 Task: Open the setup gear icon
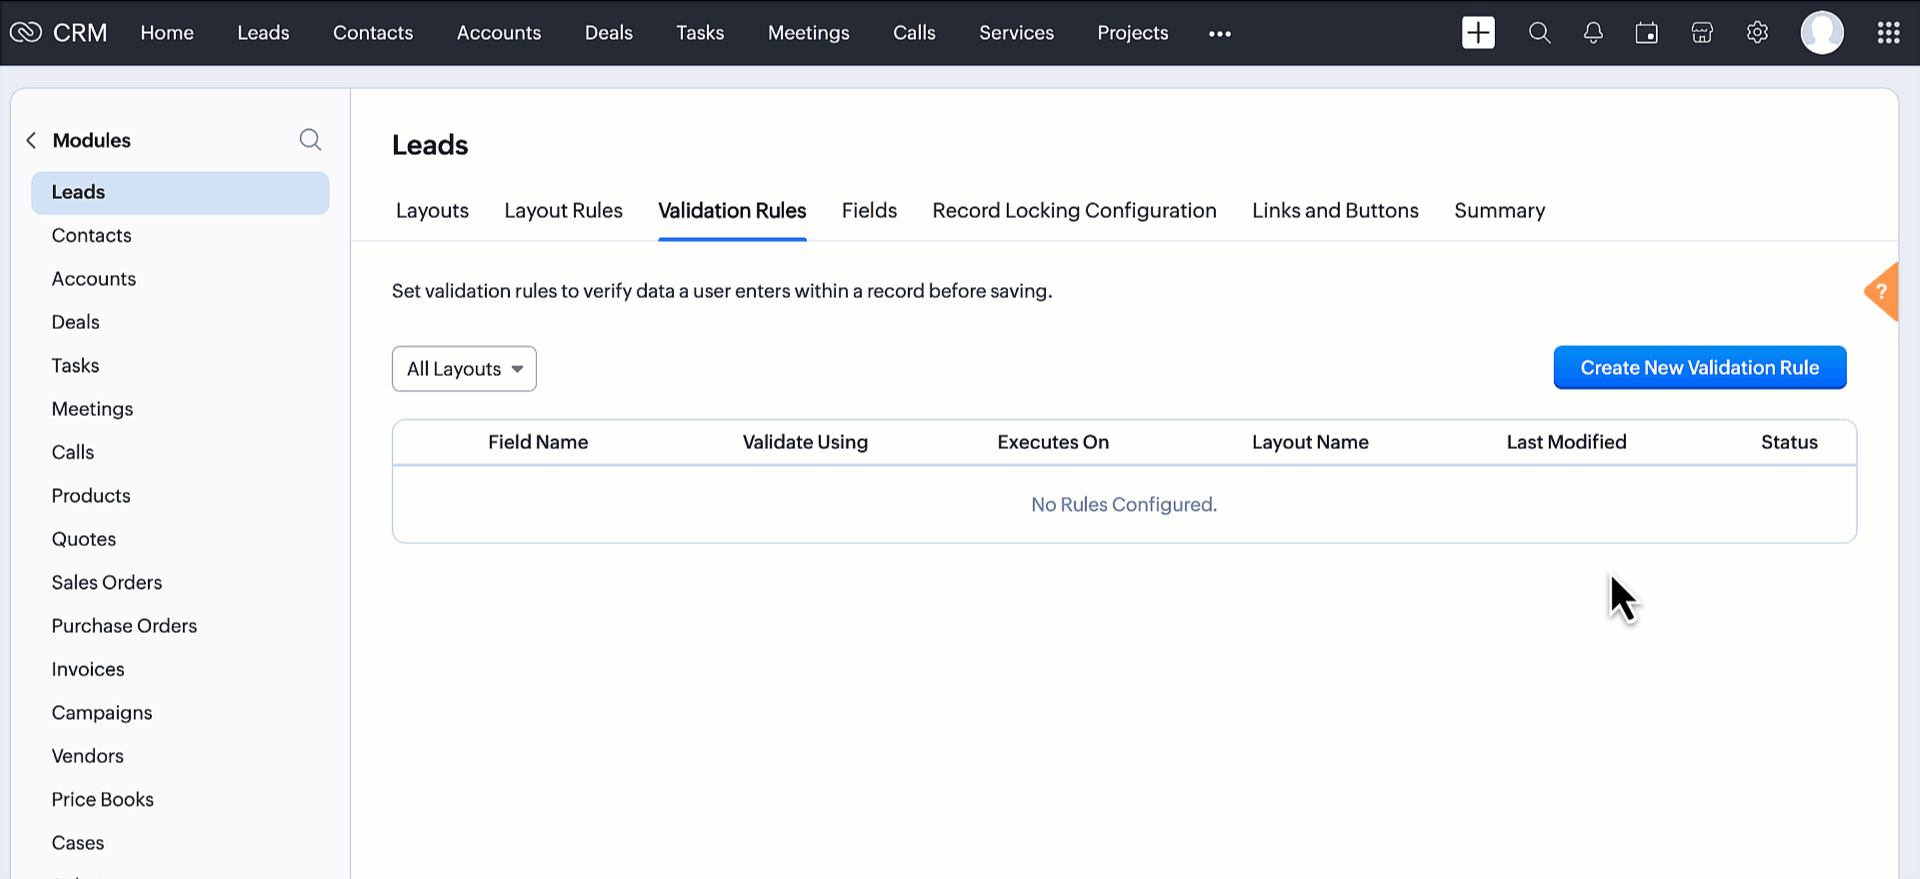click(x=1757, y=33)
